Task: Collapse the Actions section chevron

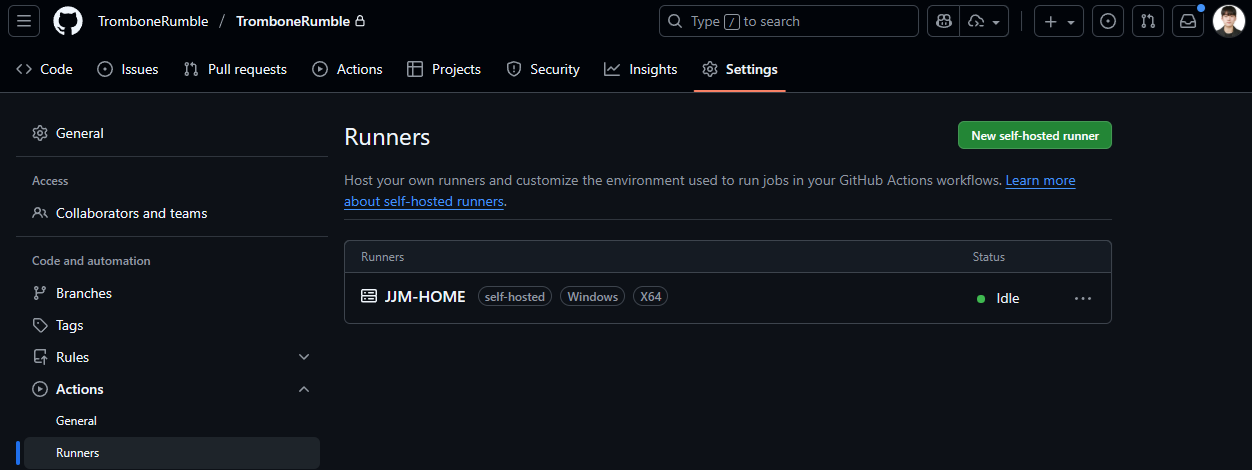Action: coord(304,389)
